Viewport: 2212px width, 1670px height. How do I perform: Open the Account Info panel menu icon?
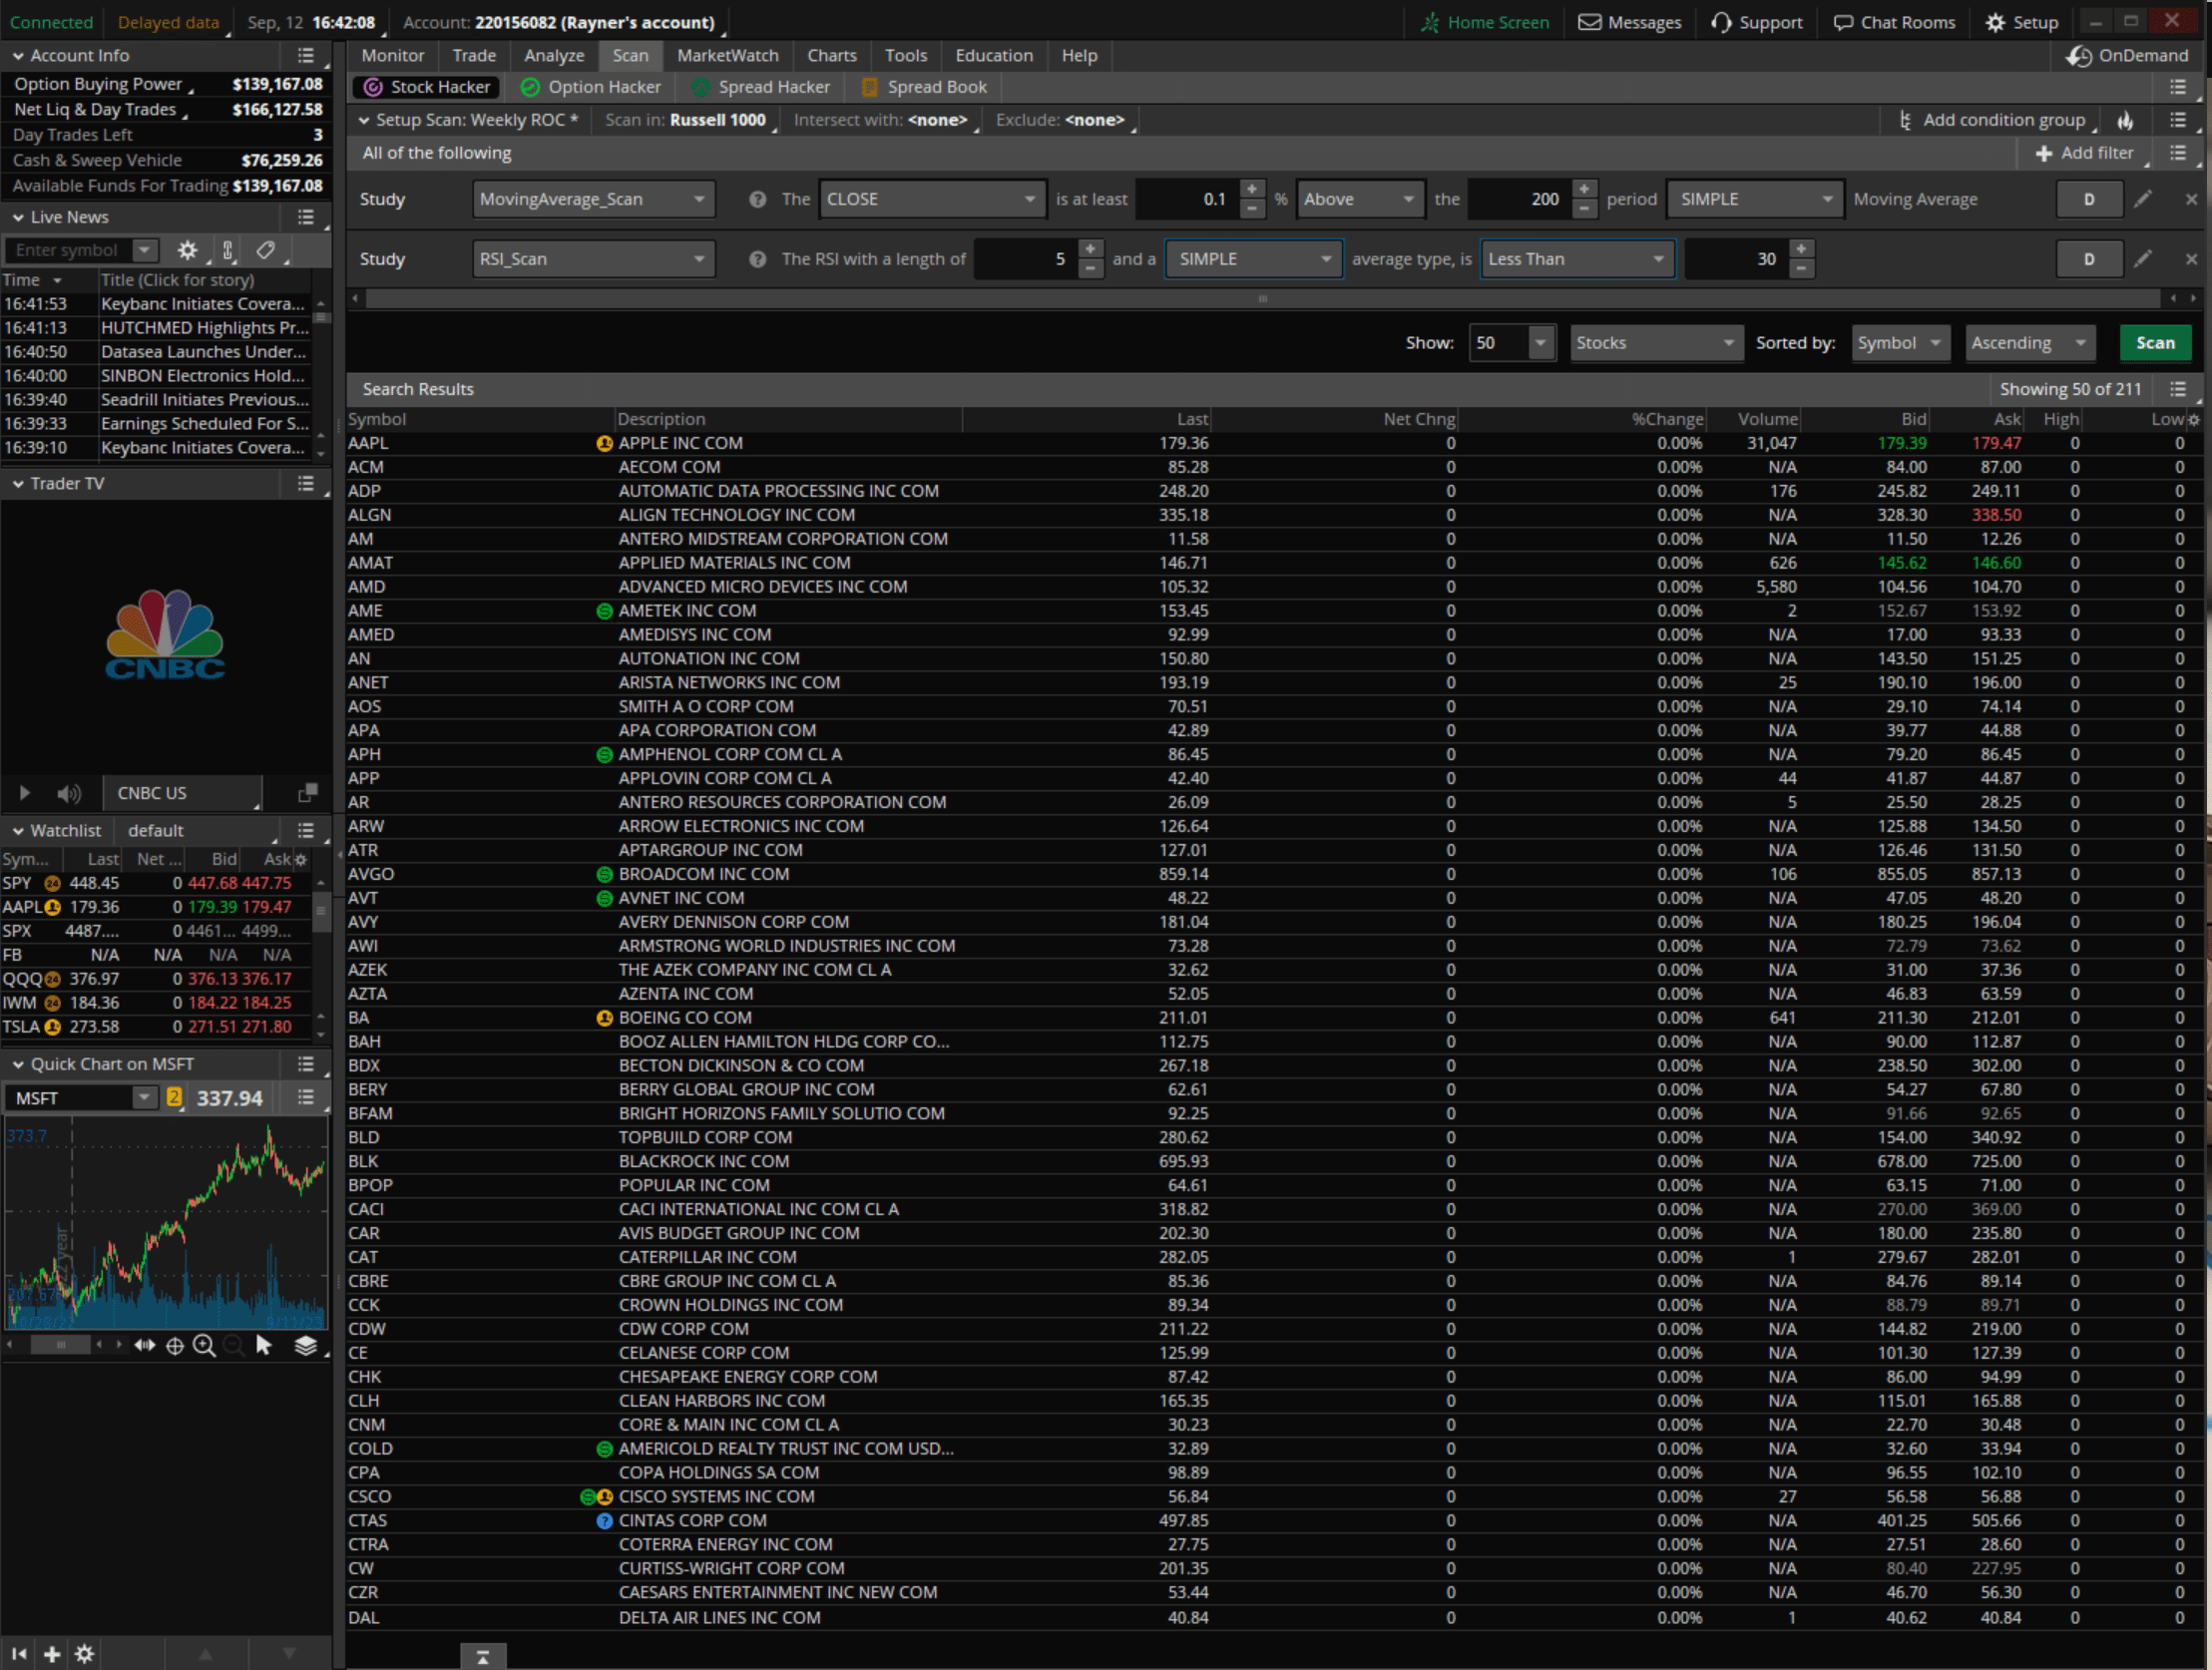[x=306, y=56]
